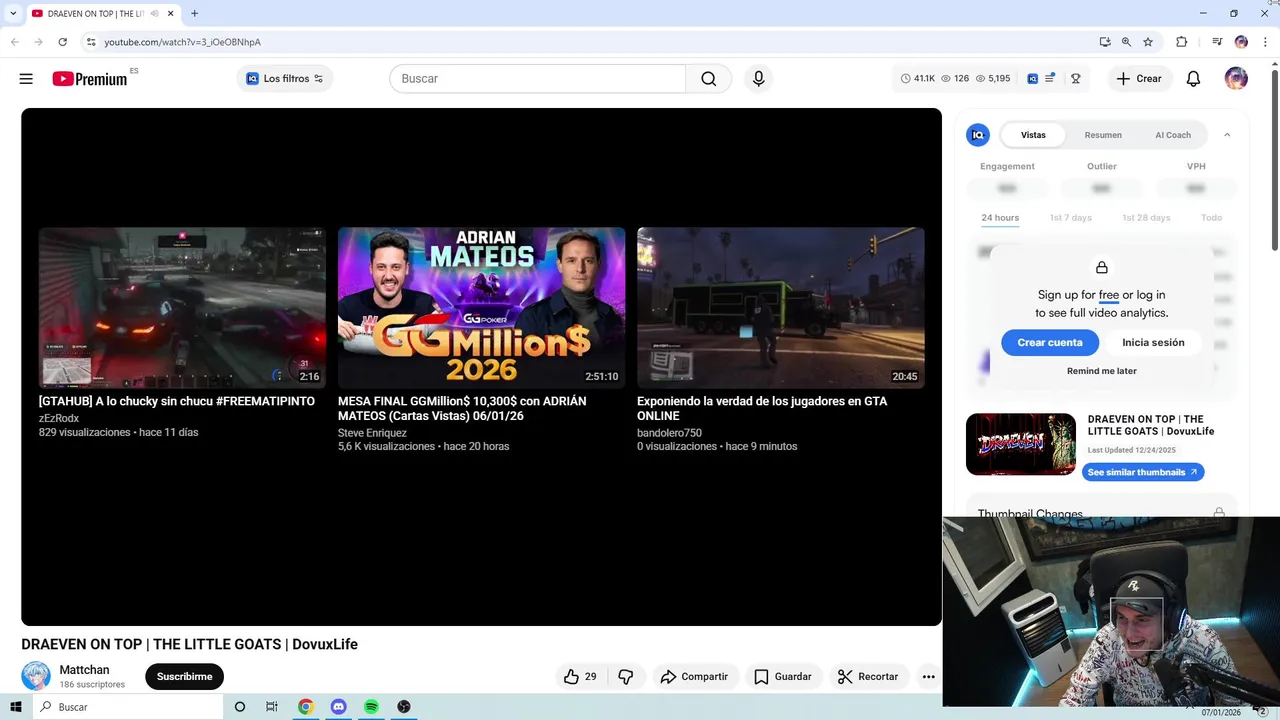This screenshot has width=1280, height=720.
Task: Click title 'MESA FINAL GGMillion$ 10,300$'
Action: point(462,408)
